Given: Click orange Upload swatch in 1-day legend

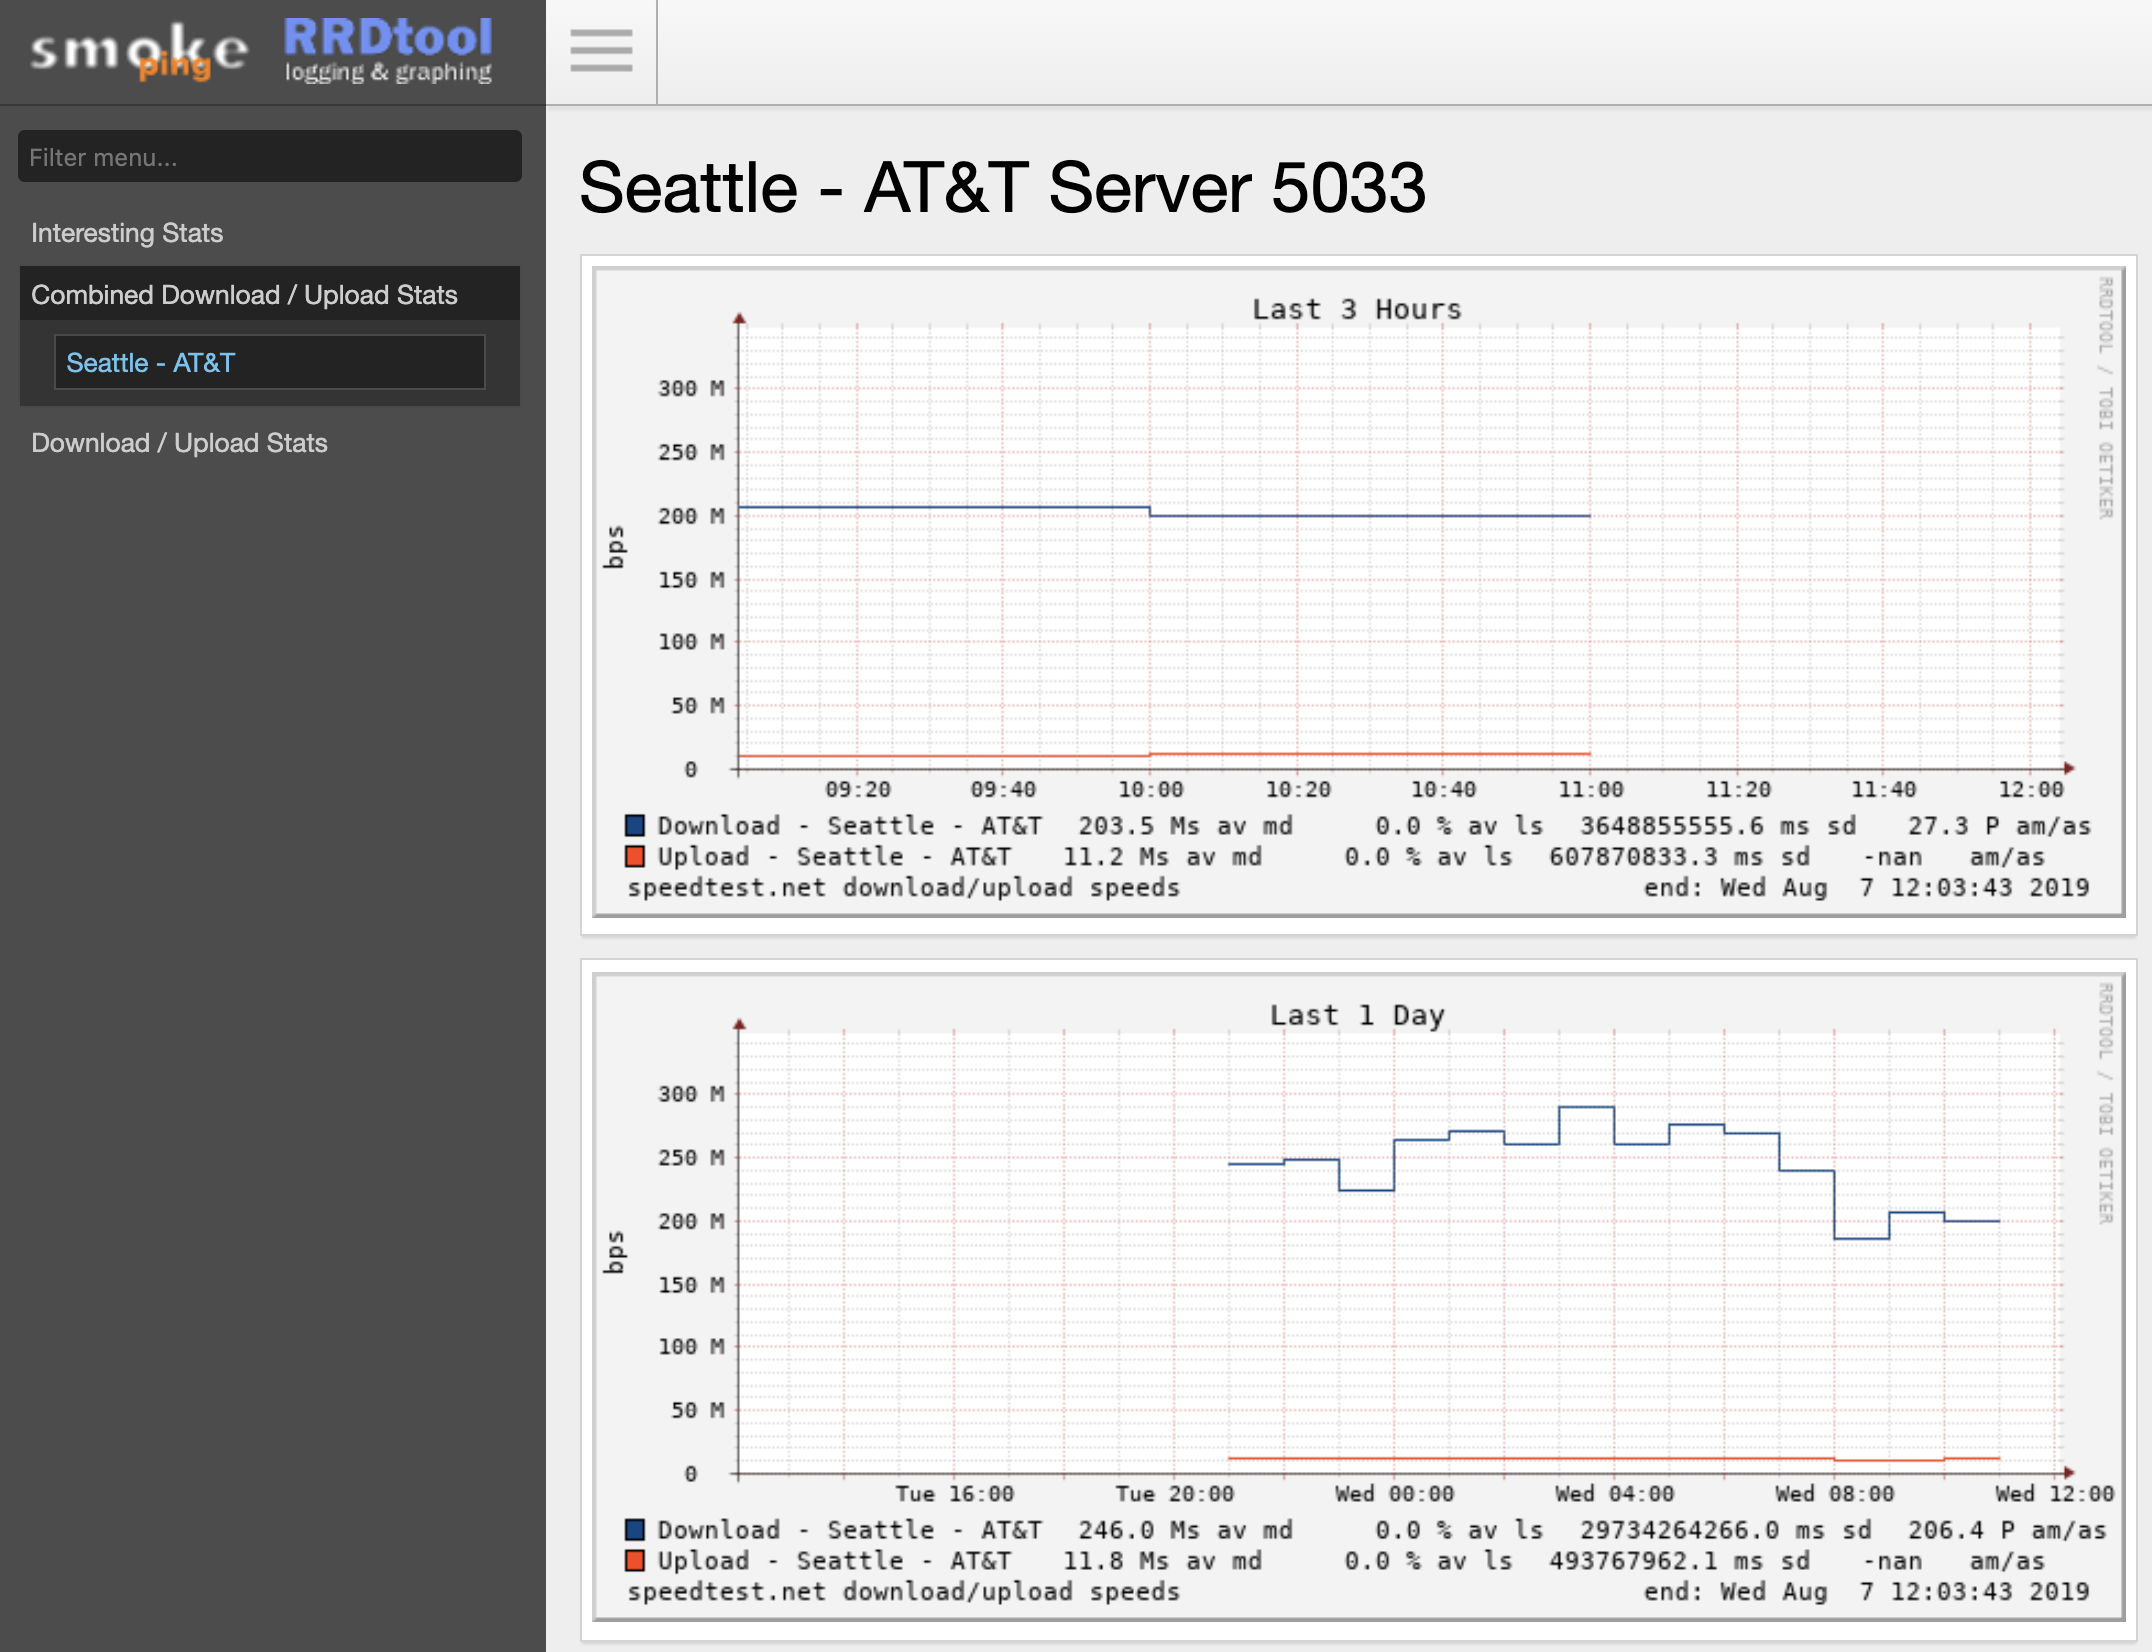Looking at the screenshot, I should point(635,1561).
